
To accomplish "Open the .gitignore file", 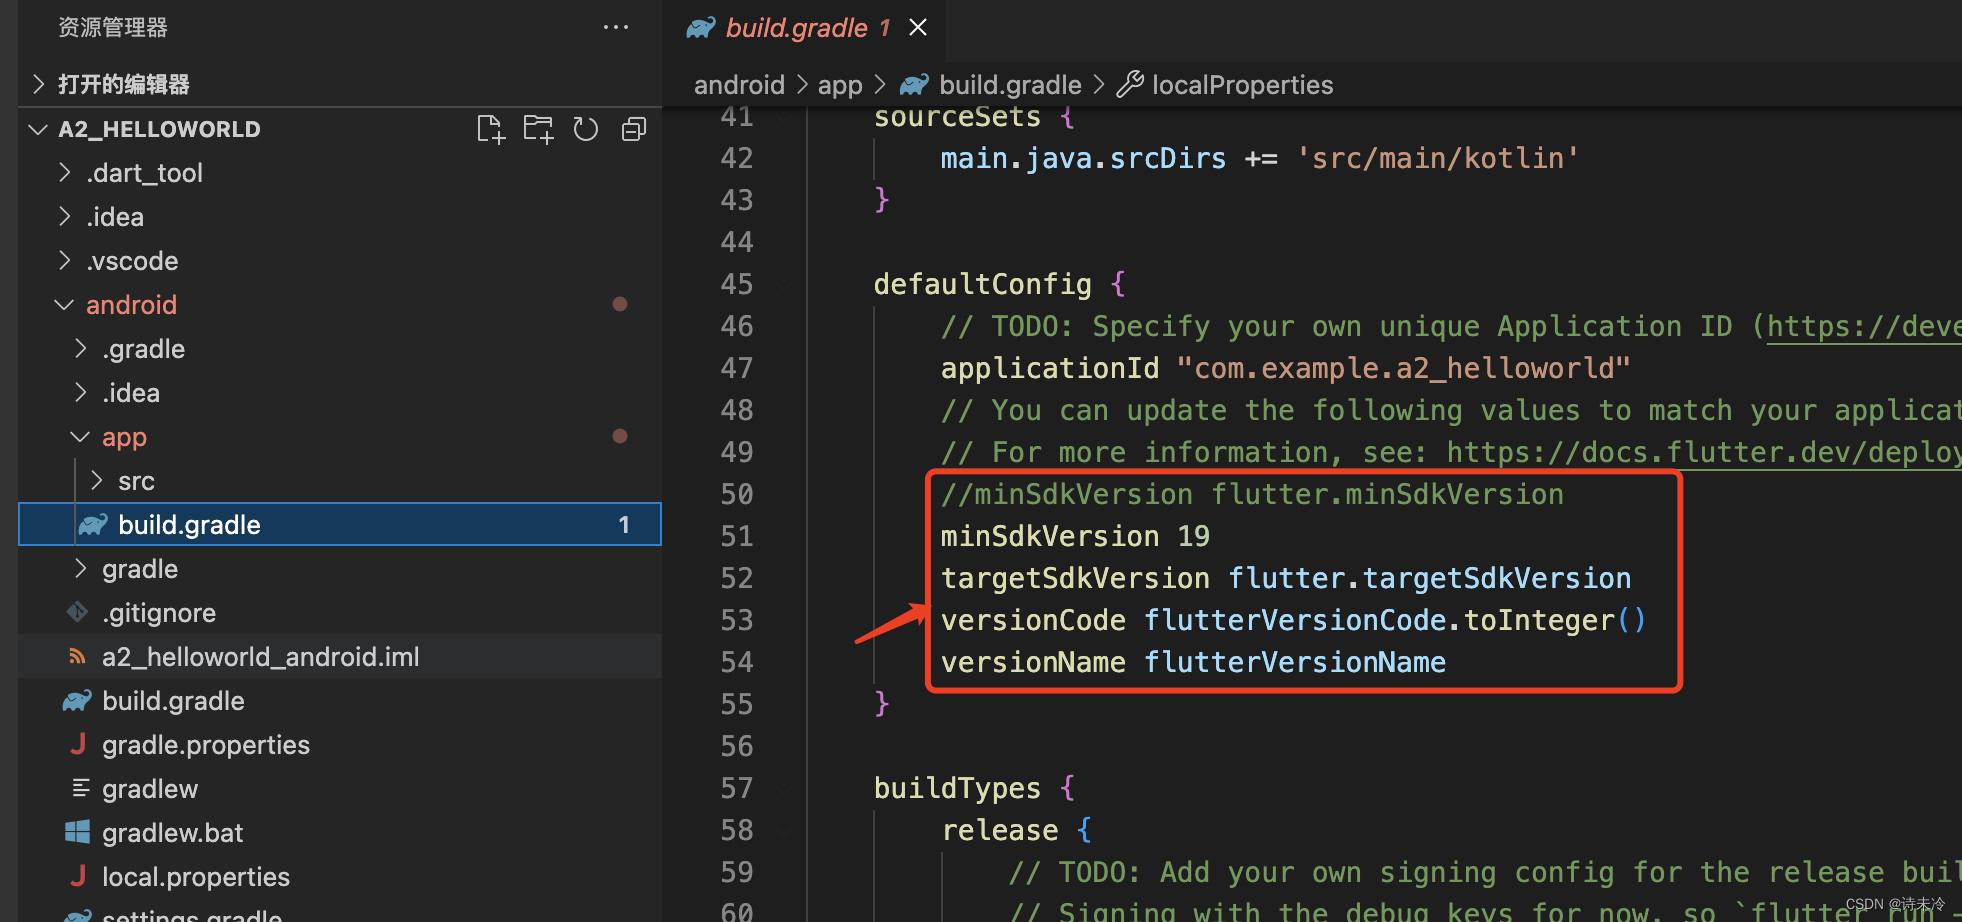I will click(340, 613).
